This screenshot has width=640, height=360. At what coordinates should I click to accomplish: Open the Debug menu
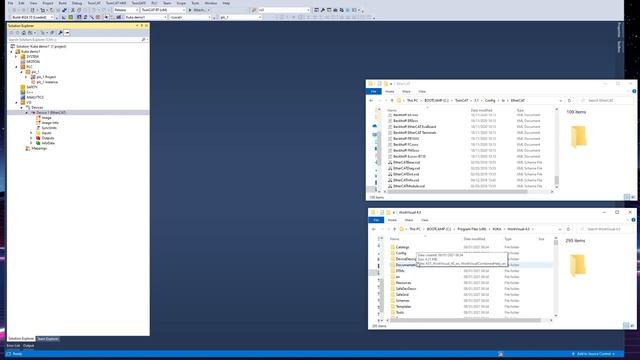coord(77,3)
